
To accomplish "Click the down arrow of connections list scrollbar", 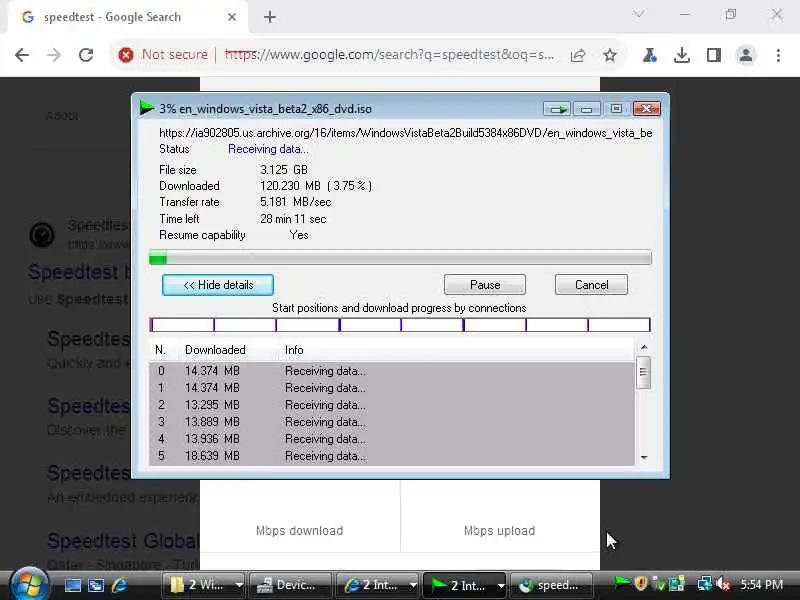I will [x=644, y=457].
